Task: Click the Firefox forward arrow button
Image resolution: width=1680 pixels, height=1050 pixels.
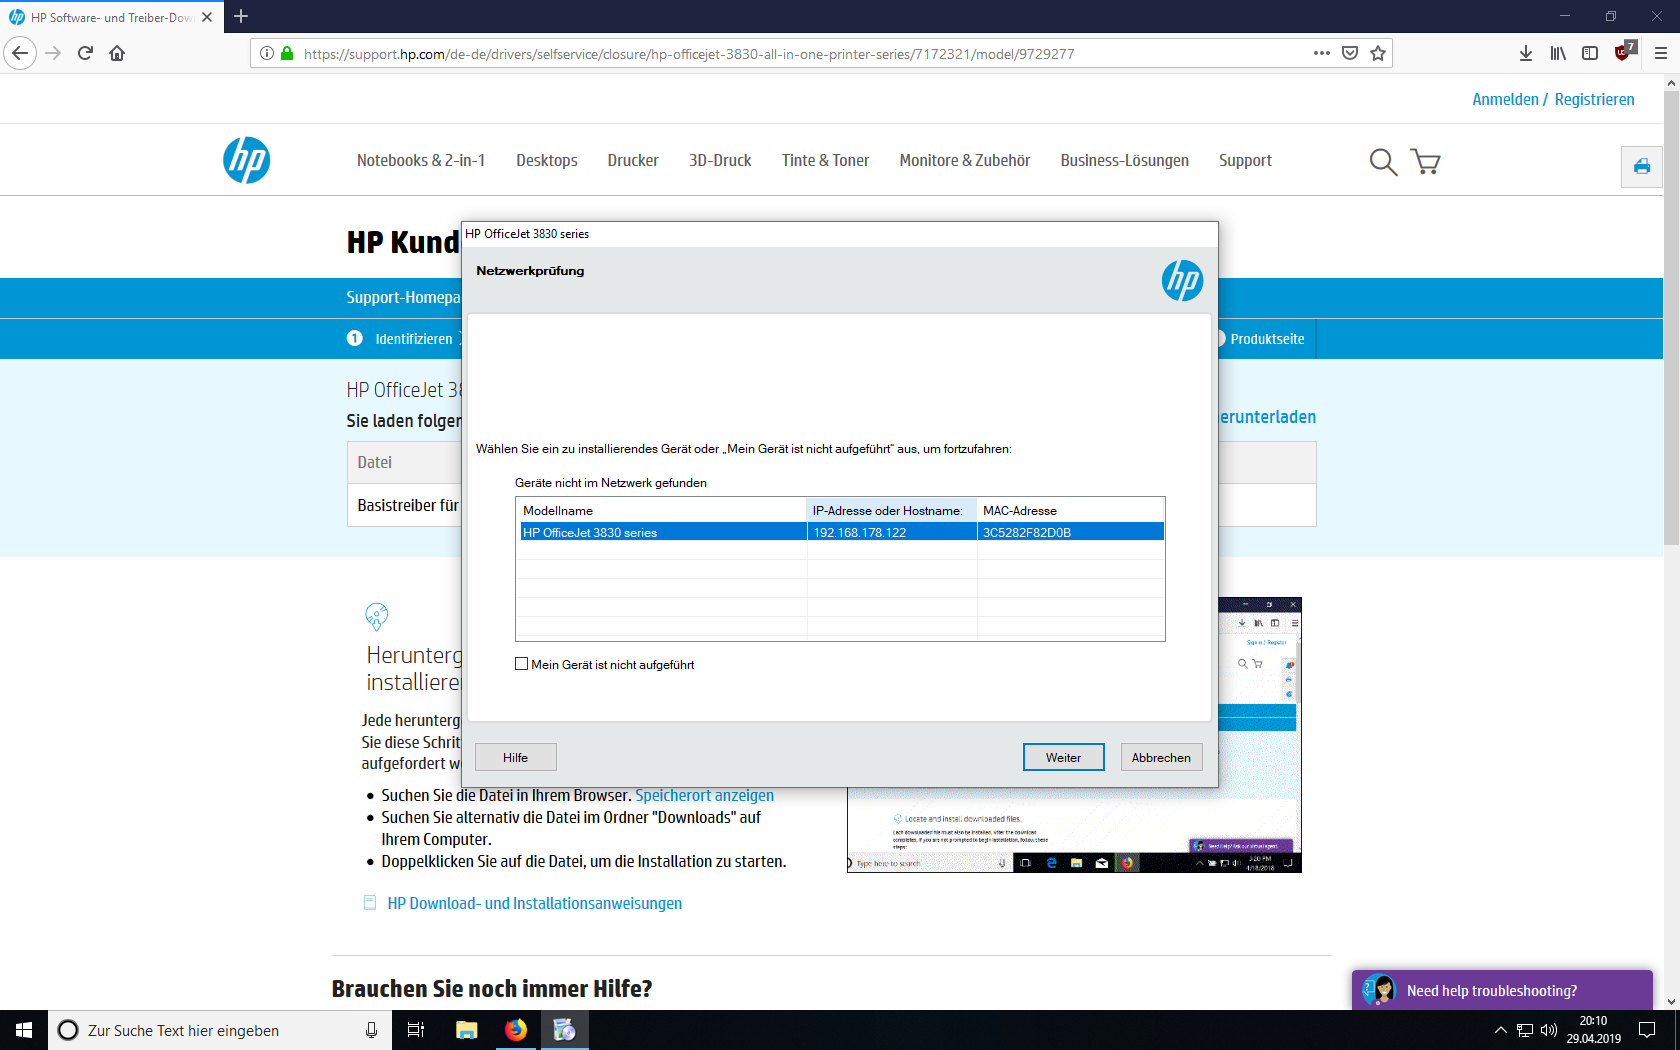Action: click(54, 53)
